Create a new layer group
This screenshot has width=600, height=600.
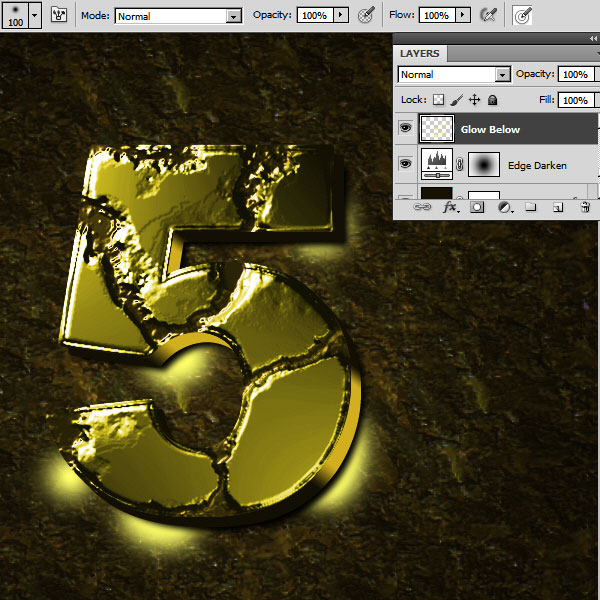(x=531, y=208)
